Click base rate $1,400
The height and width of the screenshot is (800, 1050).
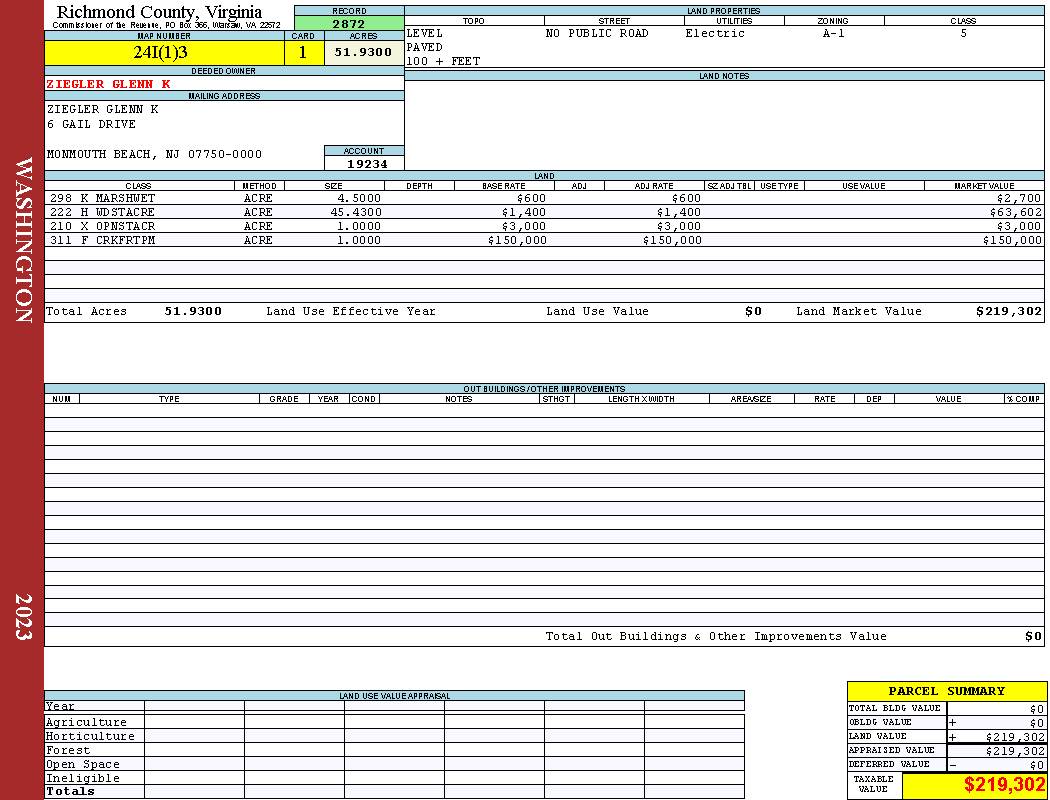click(524, 213)
